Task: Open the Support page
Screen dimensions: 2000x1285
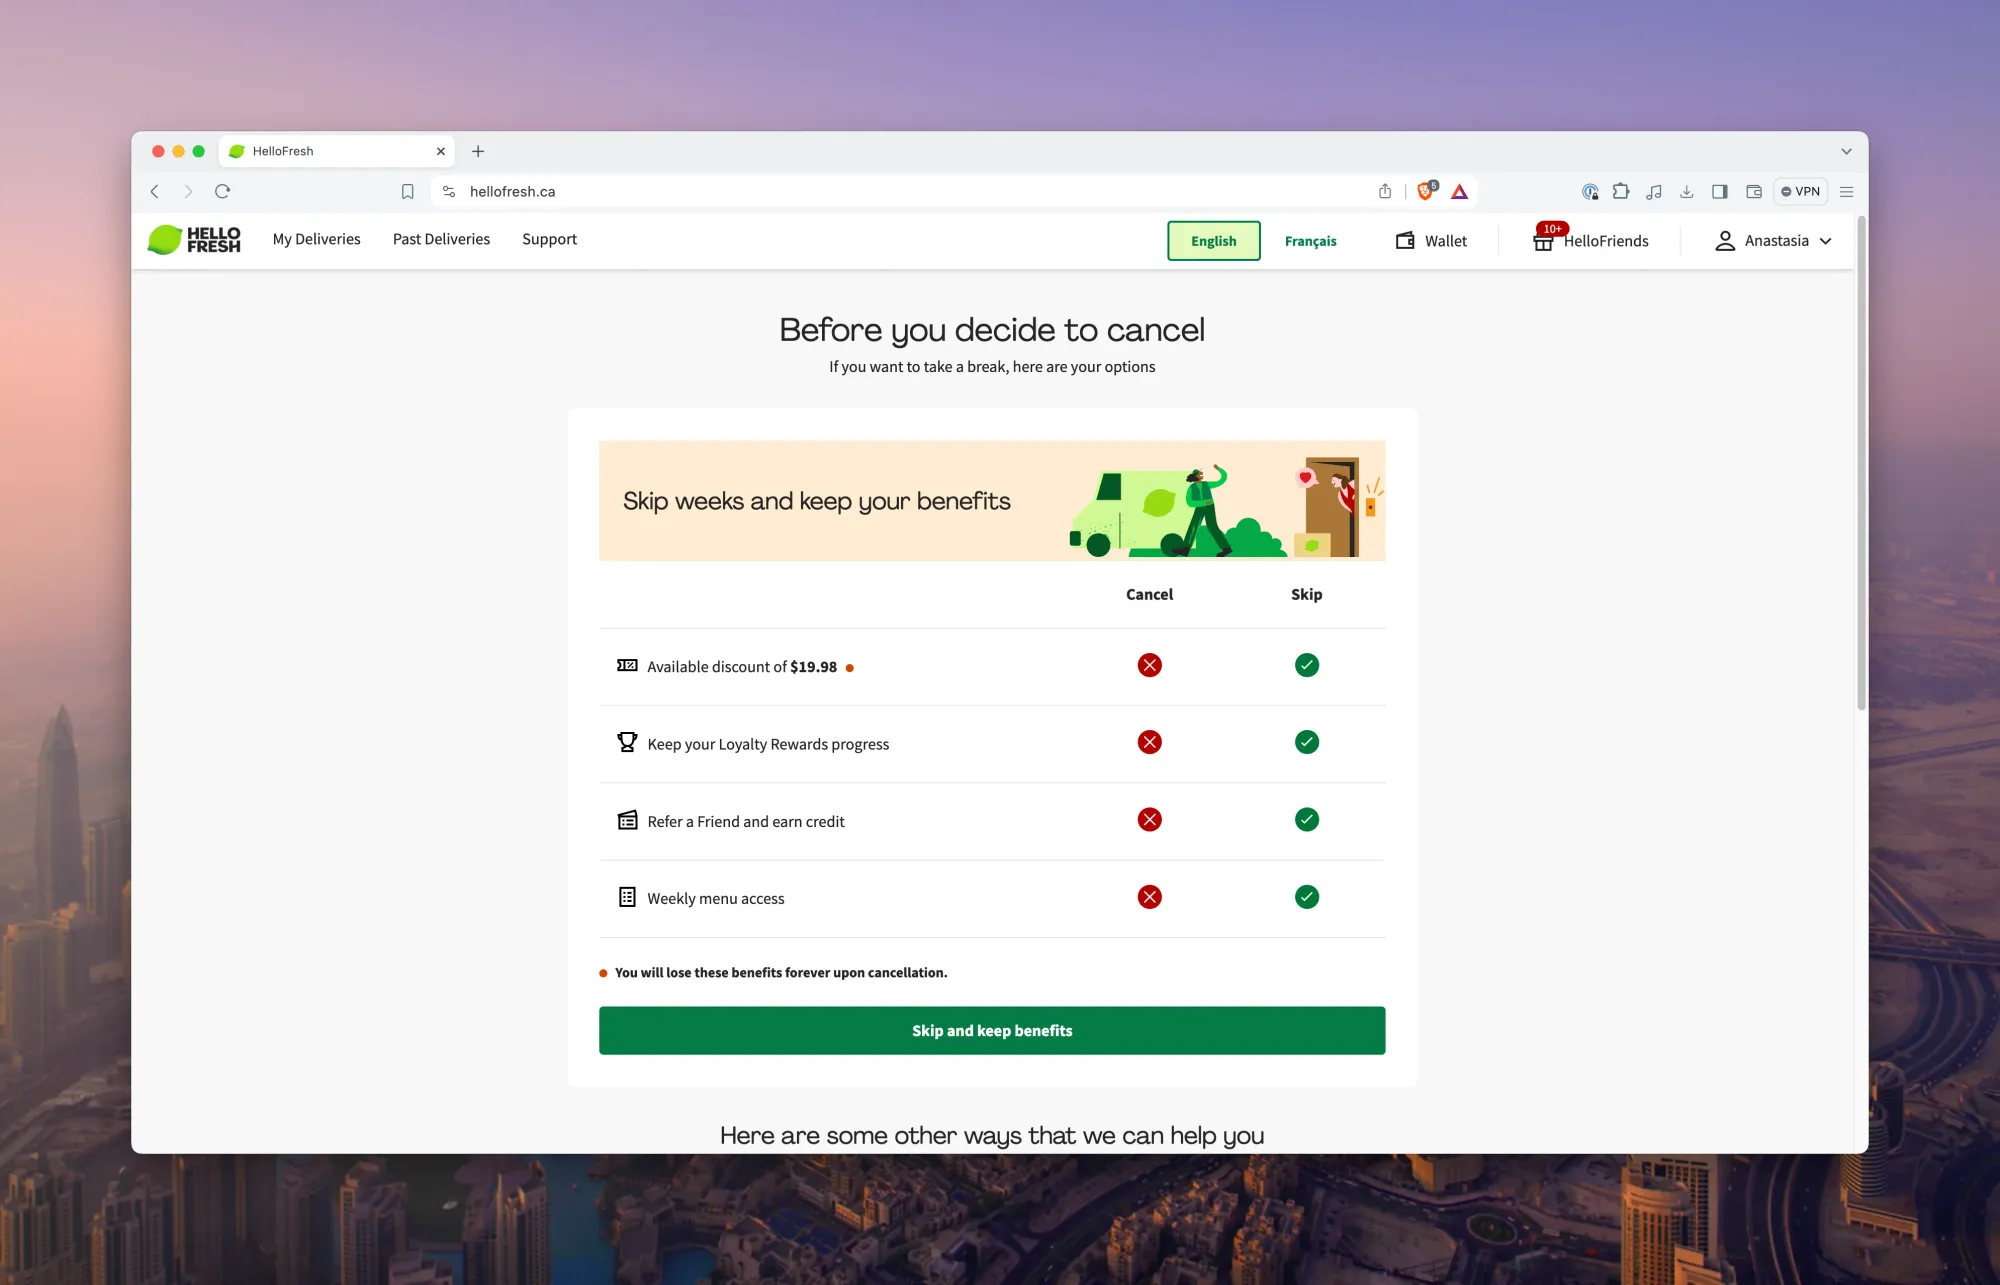Action: [x=549, y=239]
